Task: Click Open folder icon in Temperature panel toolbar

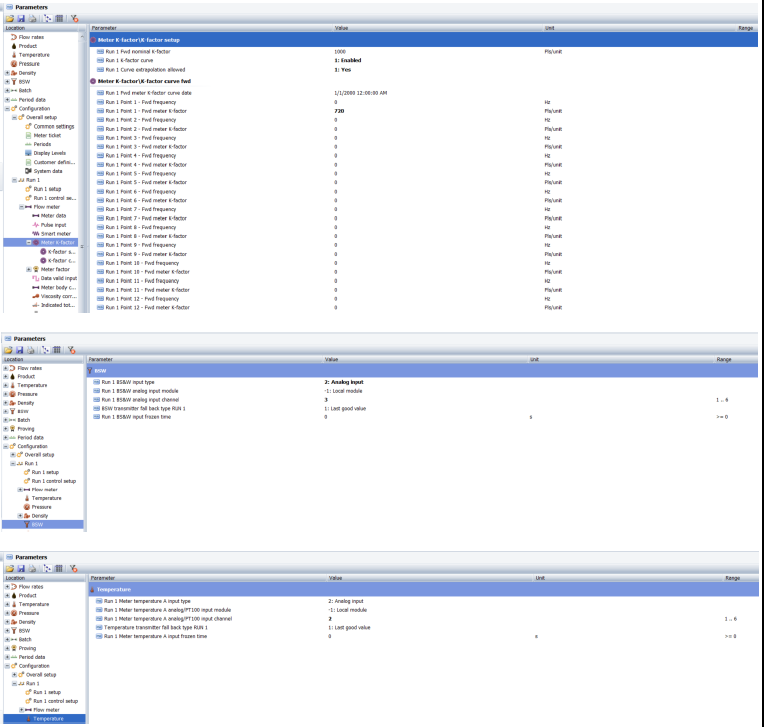Action: 9,569
